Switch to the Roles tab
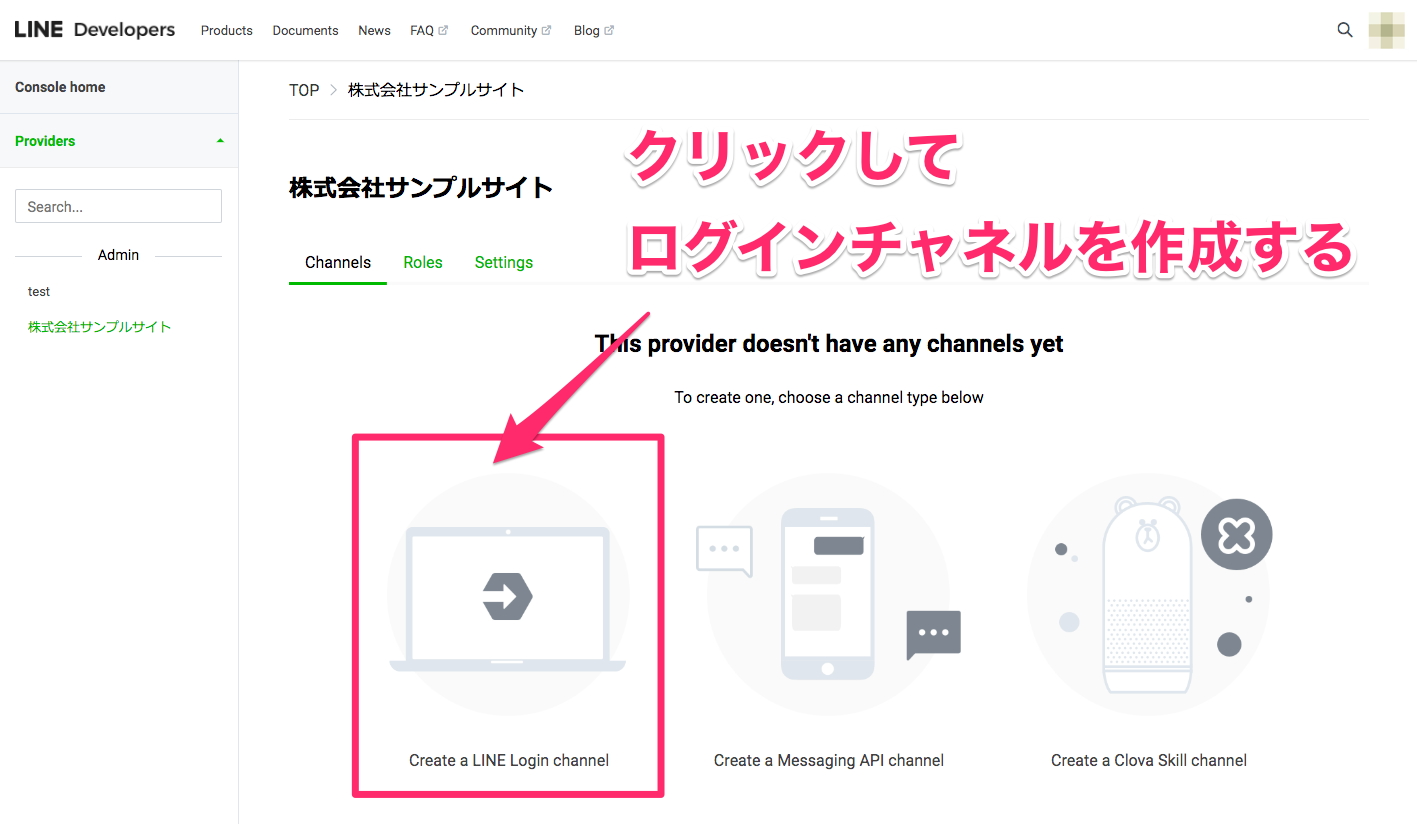The width and height of the screenshot is (1417, 824). (x=423, y=262)
